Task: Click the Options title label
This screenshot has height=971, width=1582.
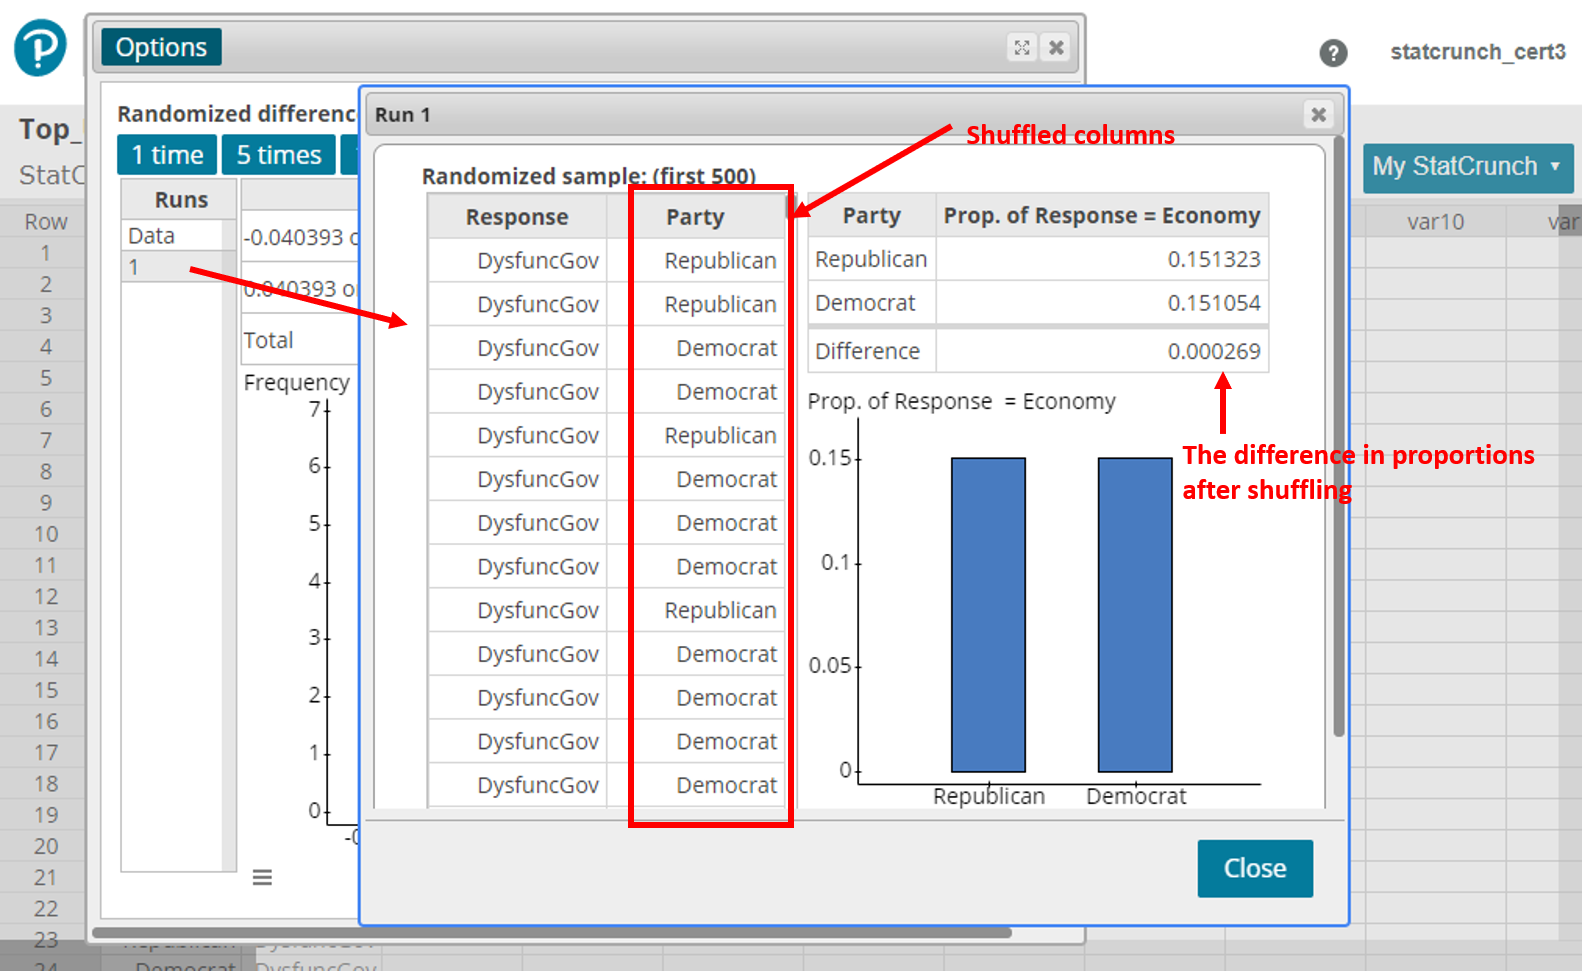Action: [161, 47]
